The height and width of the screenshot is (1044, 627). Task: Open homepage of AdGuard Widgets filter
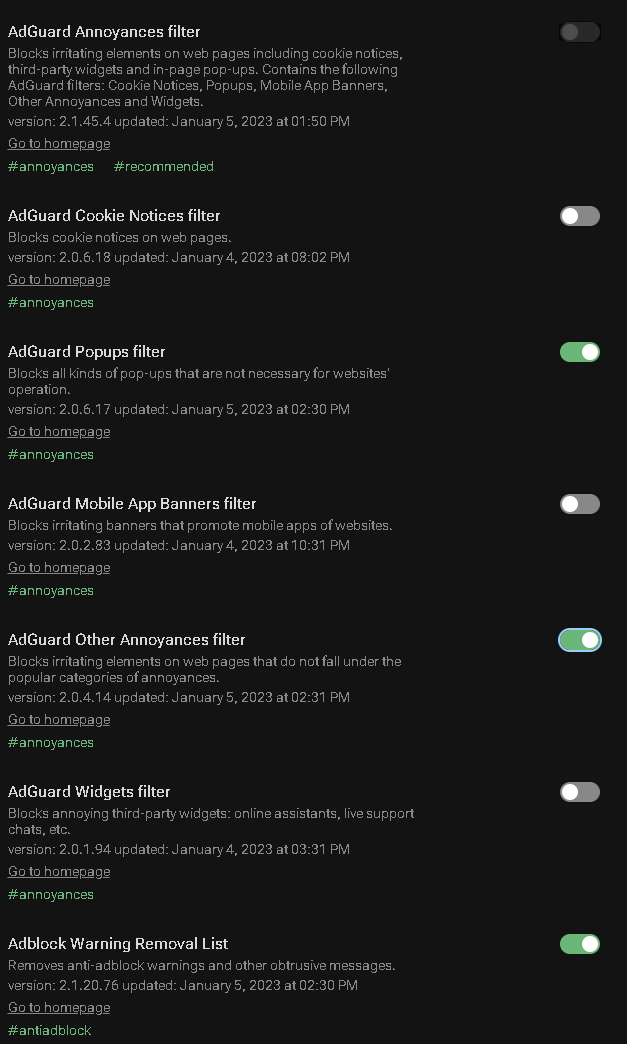point(58,871)
